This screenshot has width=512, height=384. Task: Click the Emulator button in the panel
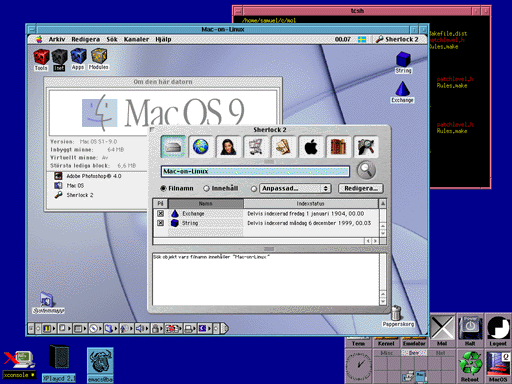414,343
